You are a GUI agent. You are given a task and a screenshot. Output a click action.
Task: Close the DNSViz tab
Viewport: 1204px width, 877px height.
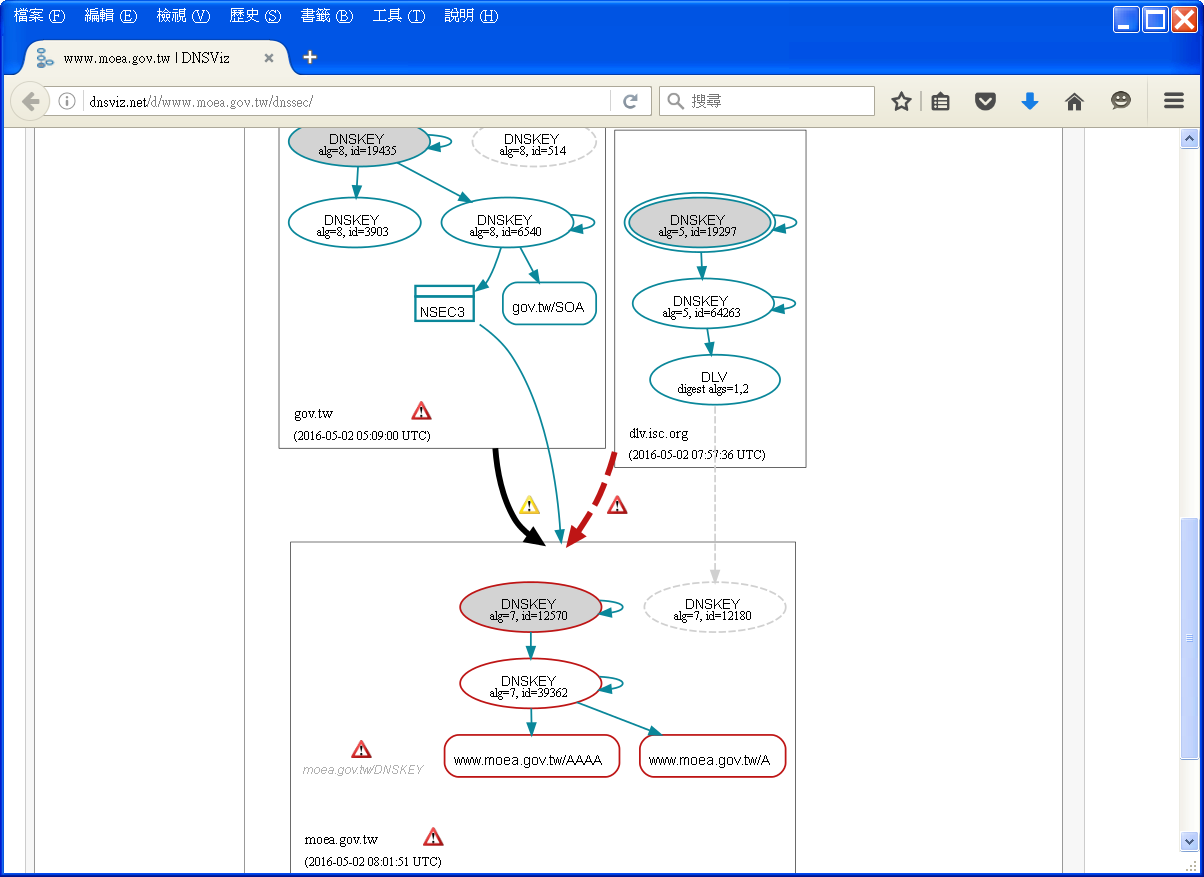coord(268,58)
